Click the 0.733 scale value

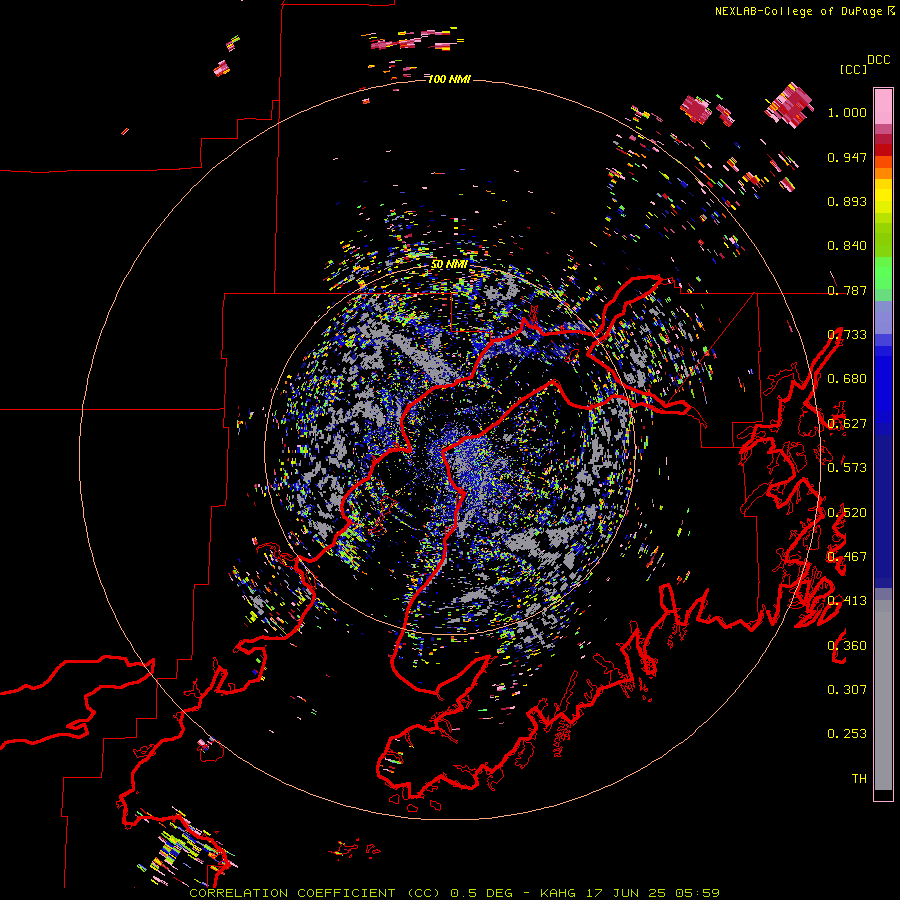tap(847, 335)
